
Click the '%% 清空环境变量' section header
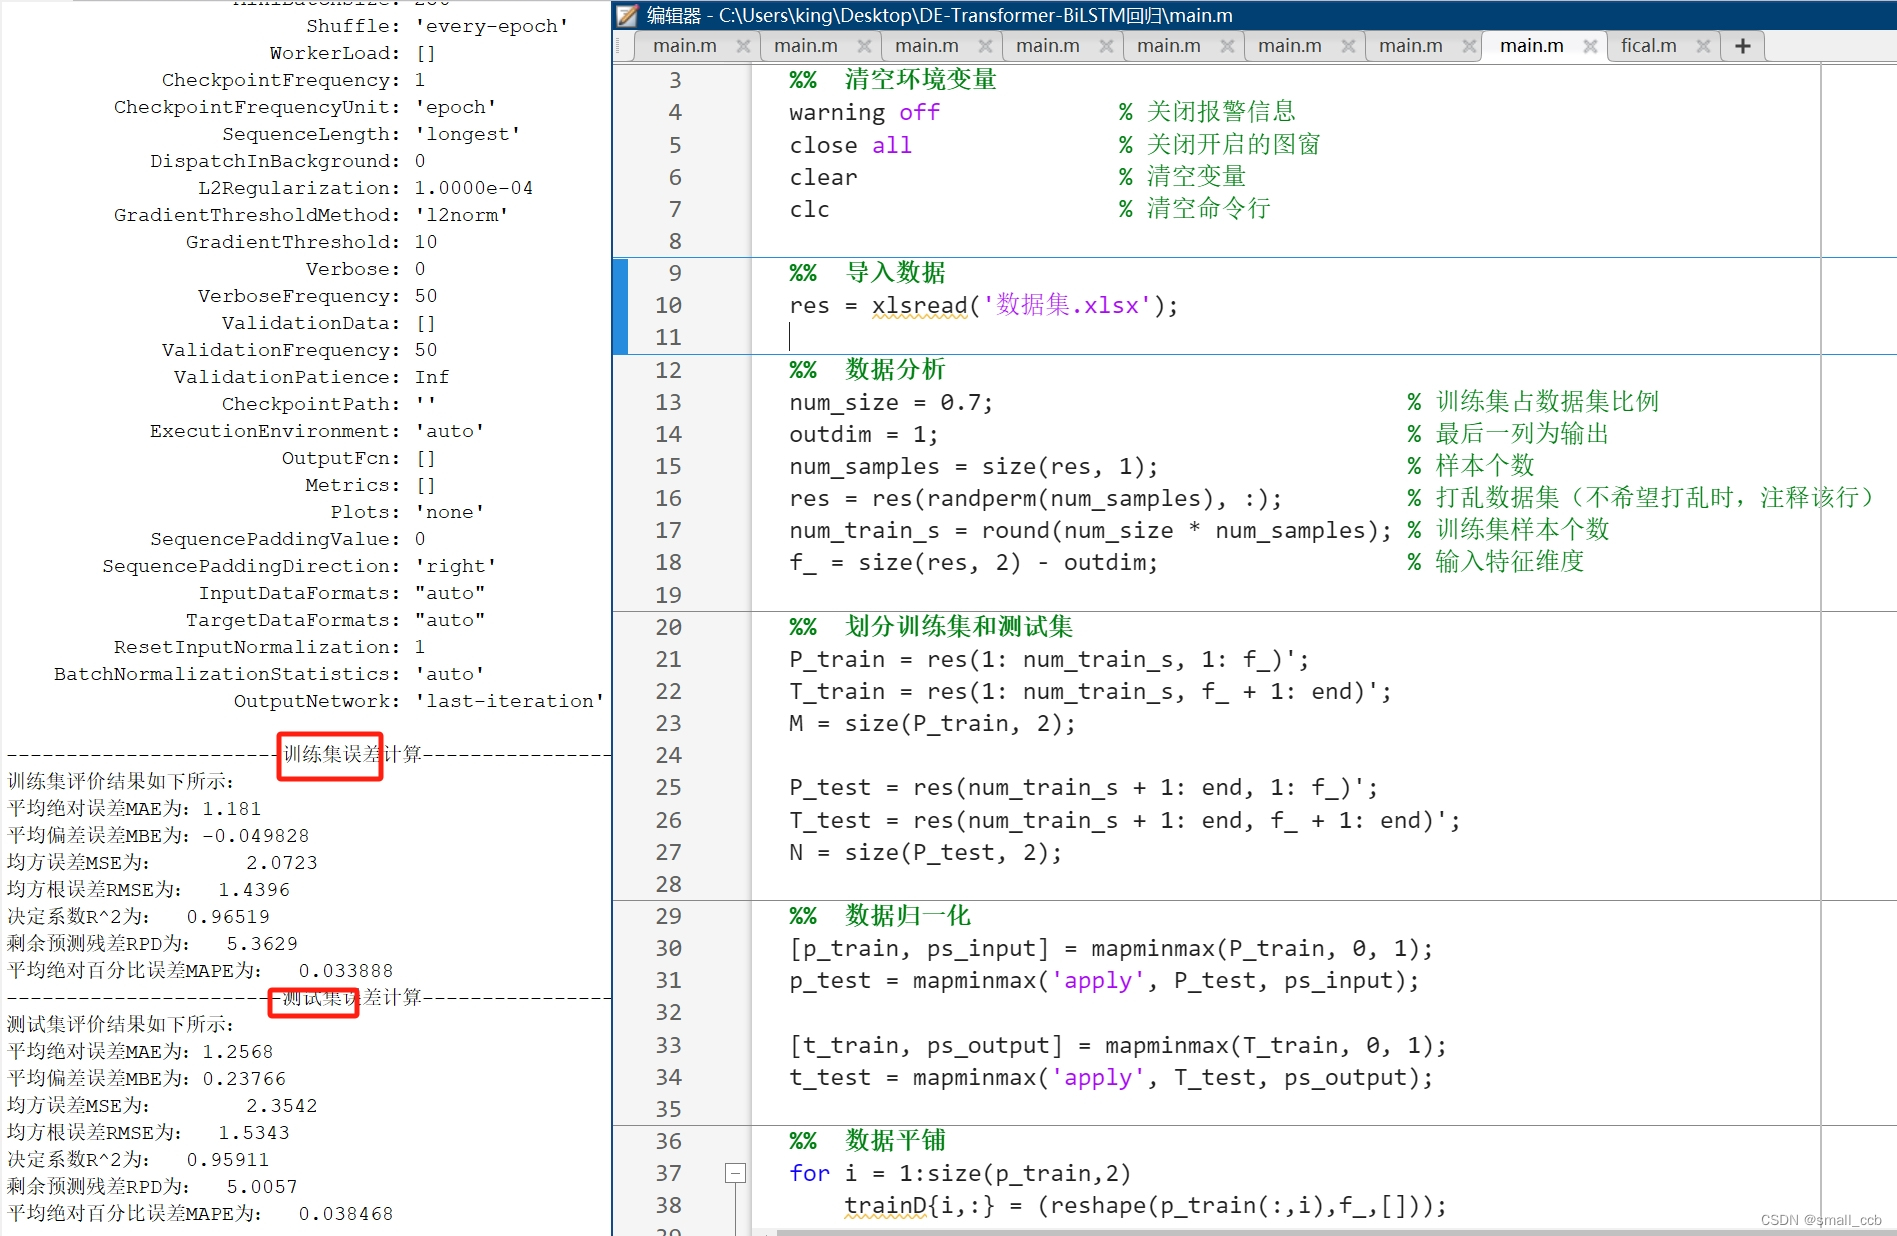pos(893,79)
